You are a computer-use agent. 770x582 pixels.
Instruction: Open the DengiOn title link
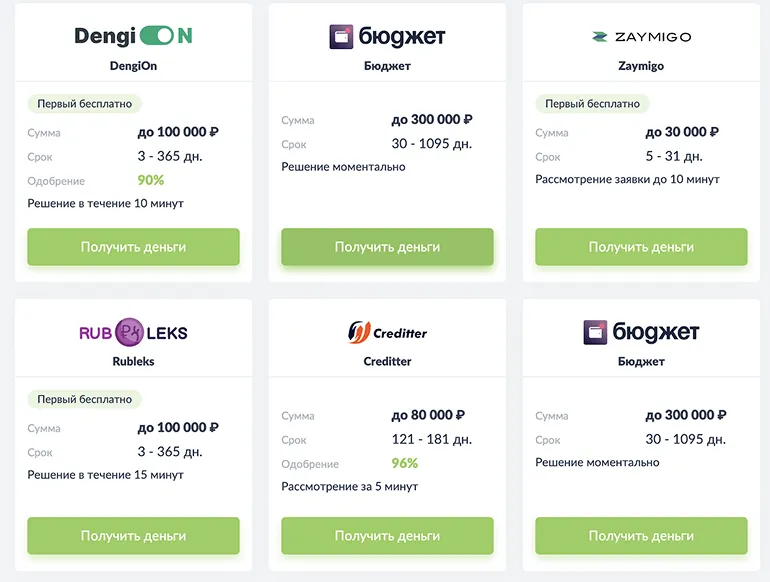point(133,66)
